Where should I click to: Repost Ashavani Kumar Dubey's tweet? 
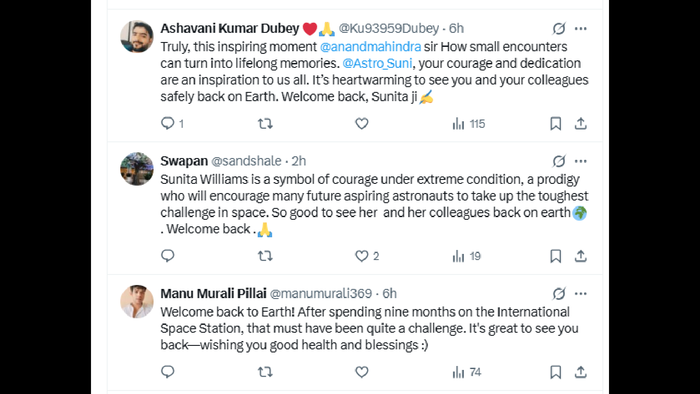pyautogui.click(x=265, y=124)
